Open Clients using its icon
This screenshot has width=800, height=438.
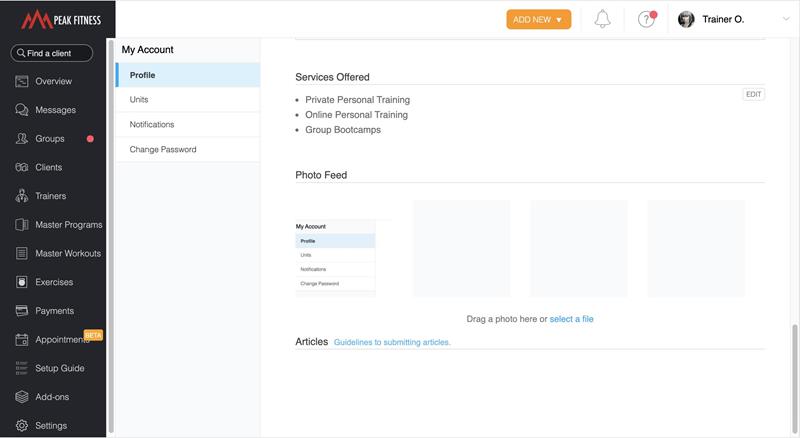tap(21, 168)
